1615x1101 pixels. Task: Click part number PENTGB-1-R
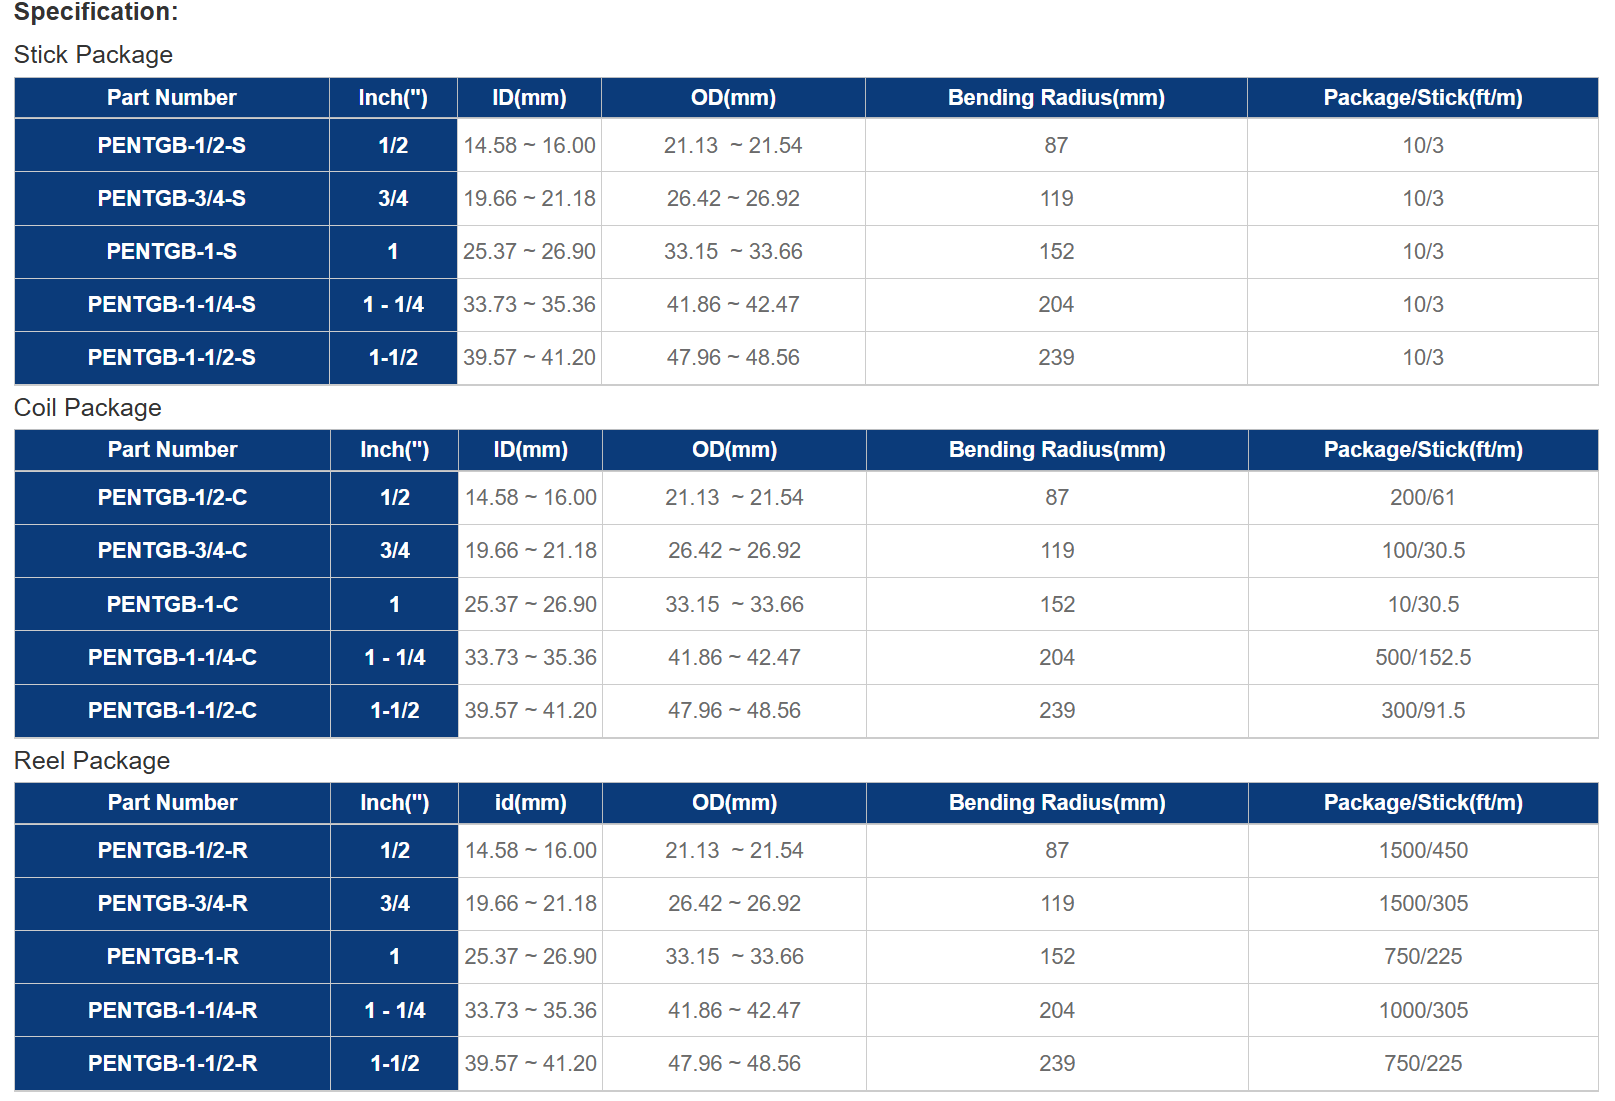pyautogui.click(x=172, y=957)
